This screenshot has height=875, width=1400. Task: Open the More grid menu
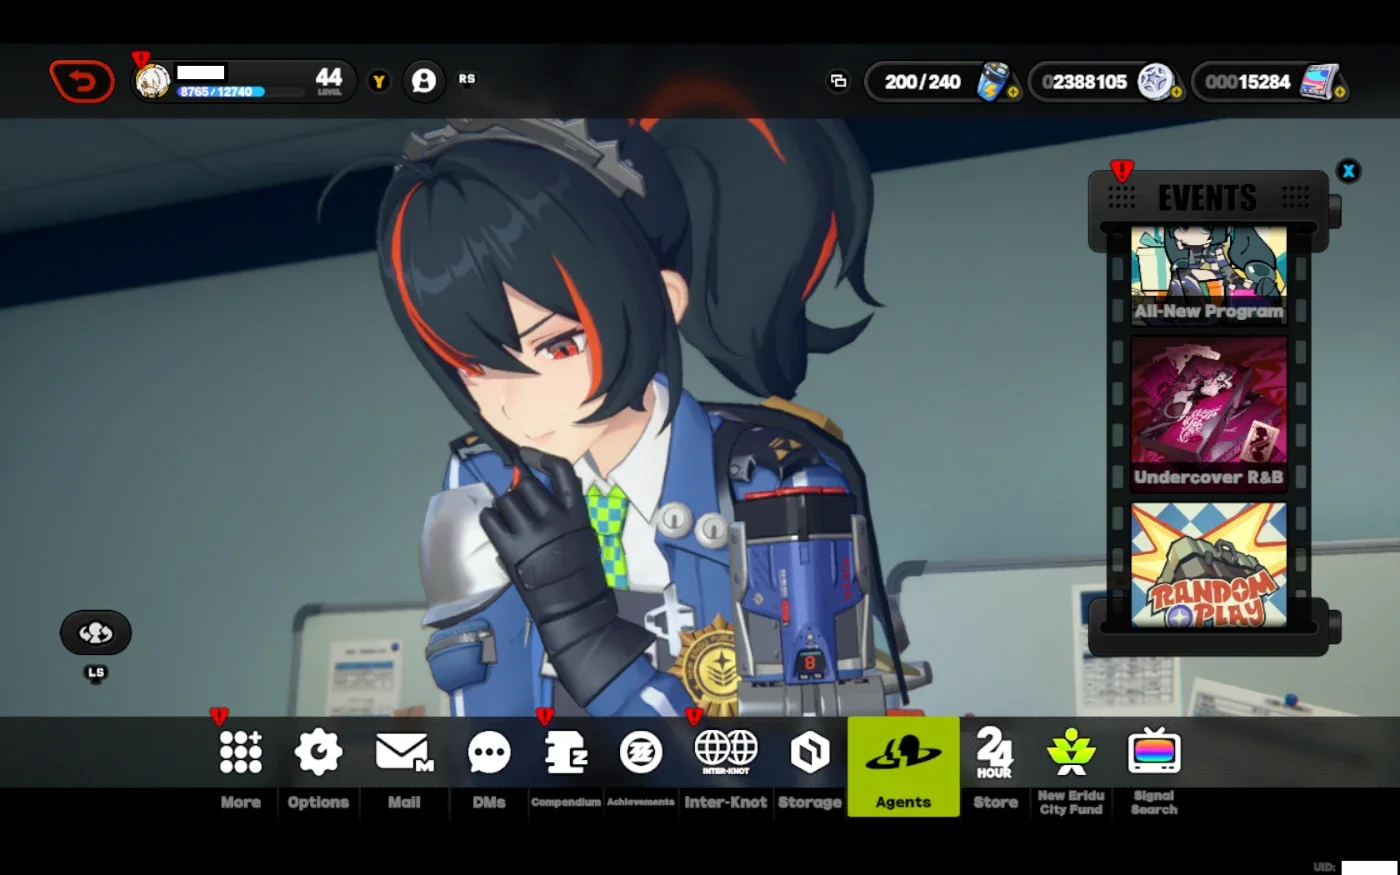[241, 752]
